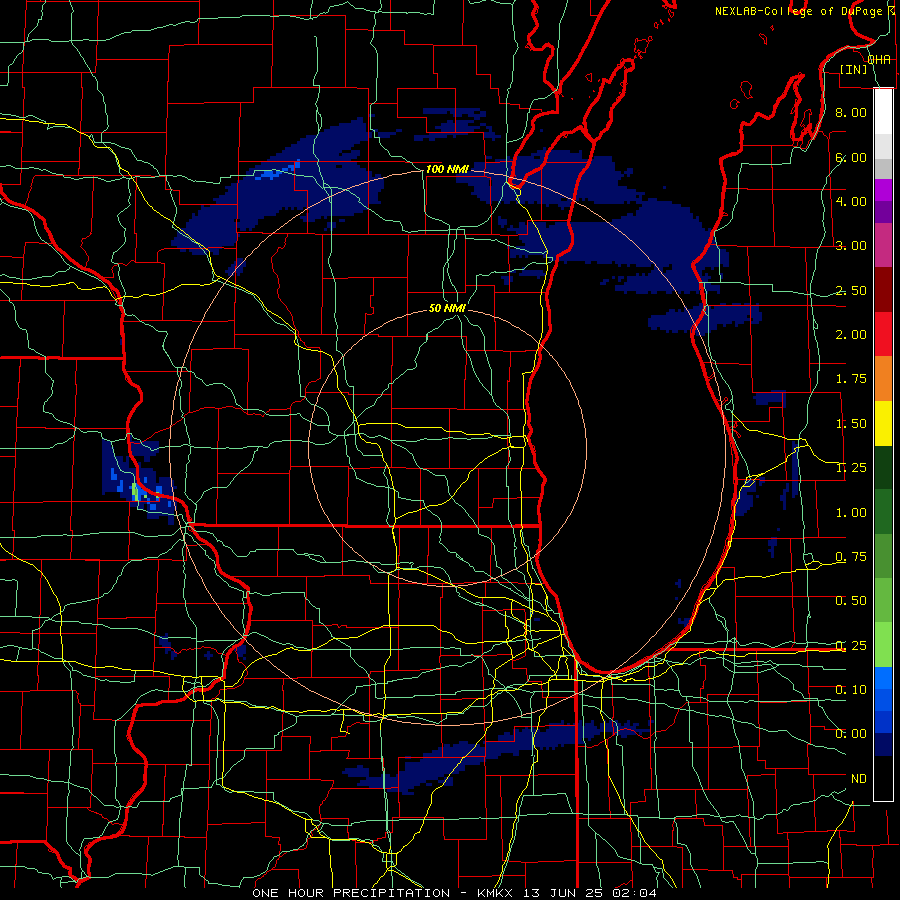The width and height of the screenshot is (900, 900).
Task: Click the 2.00 legend value
Action: coord(851,335)
